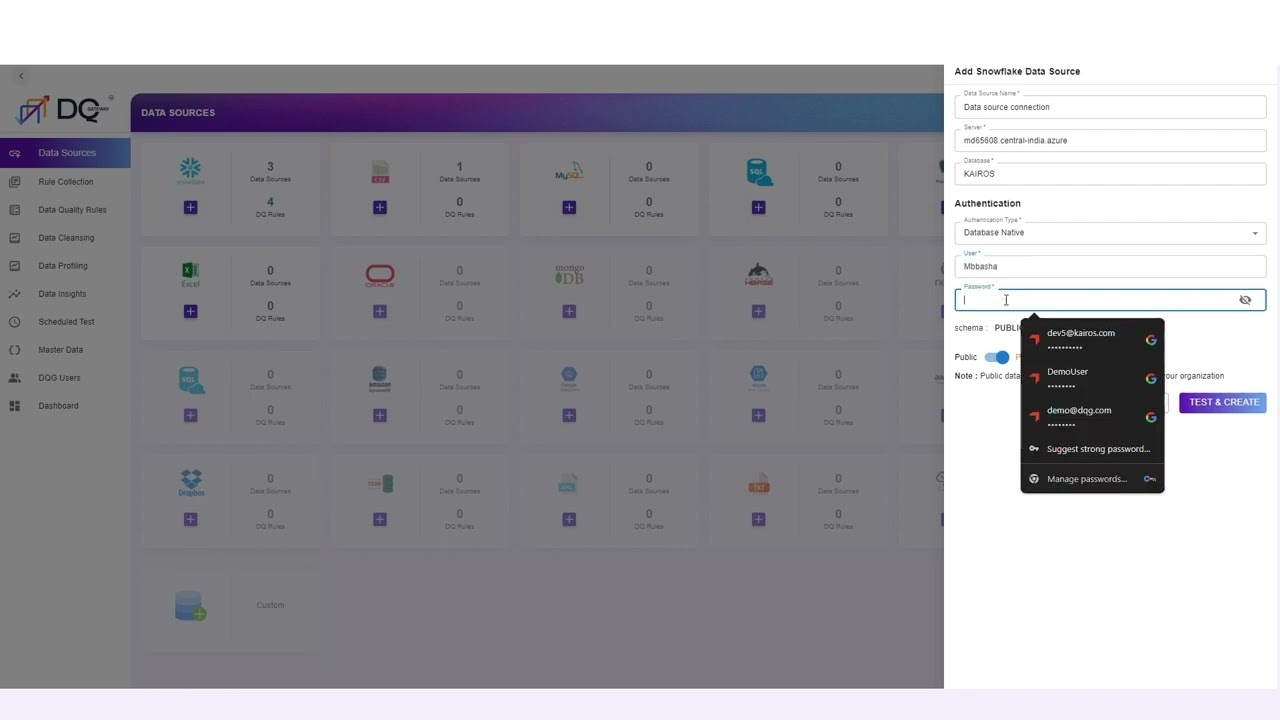The width and height of the screenshot is (1280, 720).
Task: Click the Oracle logo card
Action: (x=379, y=275)
